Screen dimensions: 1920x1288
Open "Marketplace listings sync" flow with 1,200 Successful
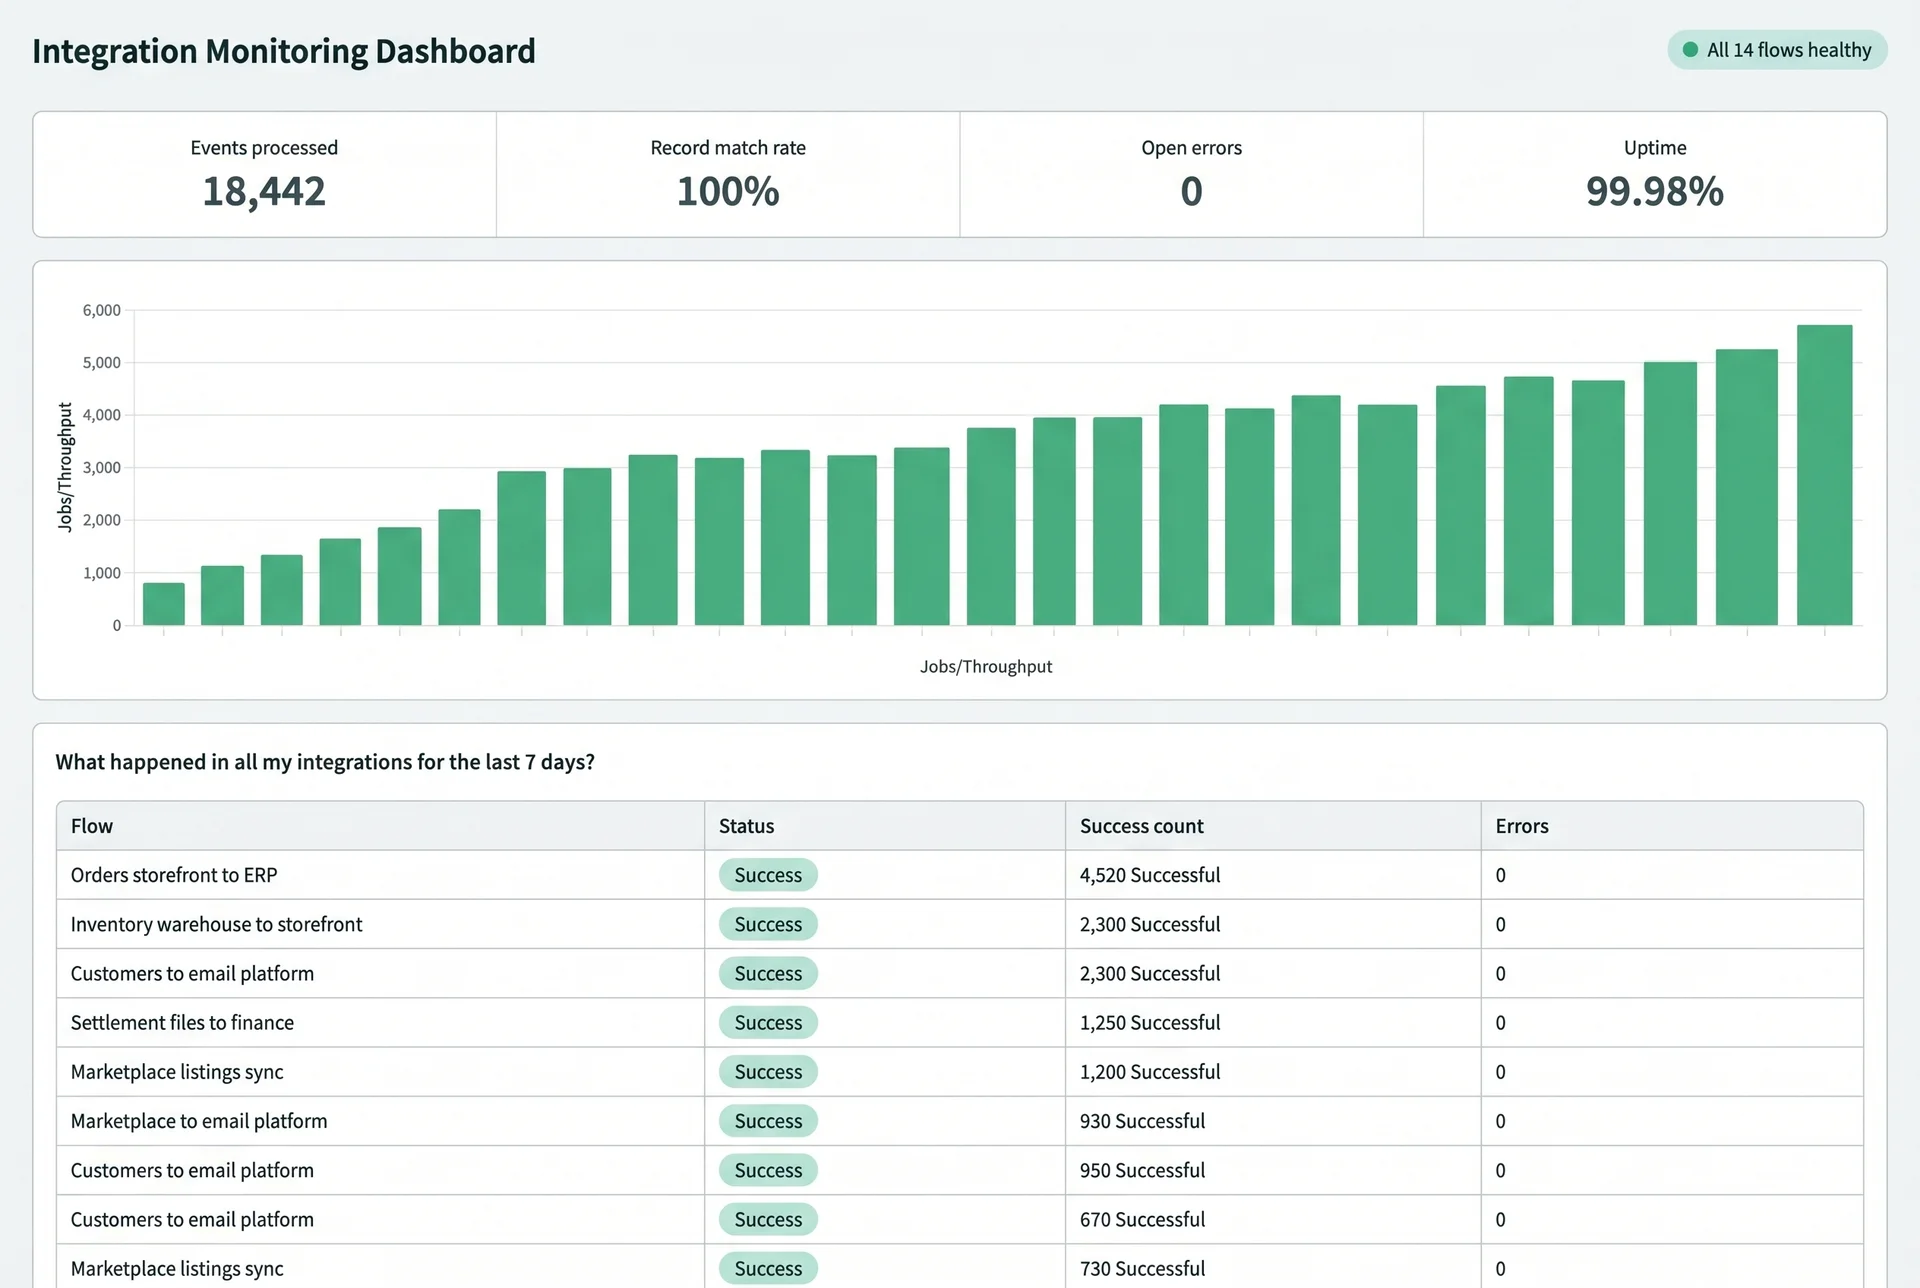(177, 1072)
